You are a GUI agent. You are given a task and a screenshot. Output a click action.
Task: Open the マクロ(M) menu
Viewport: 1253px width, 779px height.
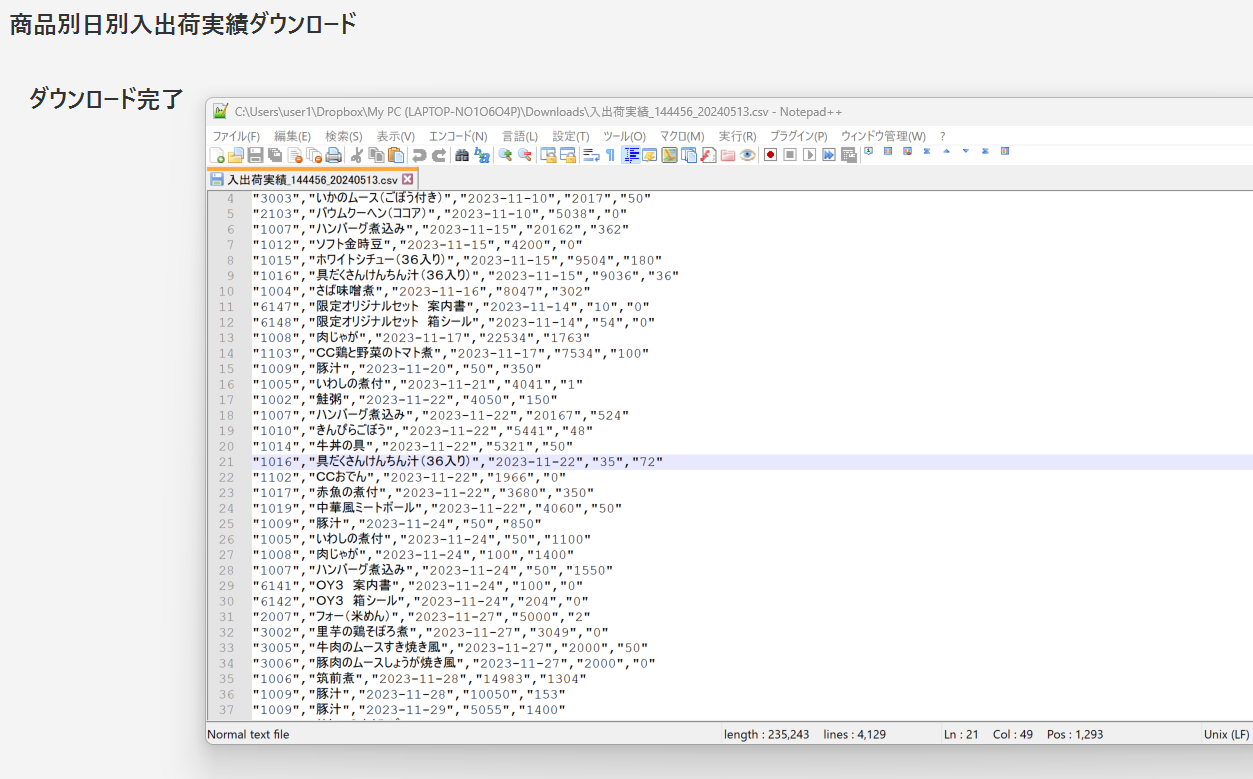click(682, 136)
